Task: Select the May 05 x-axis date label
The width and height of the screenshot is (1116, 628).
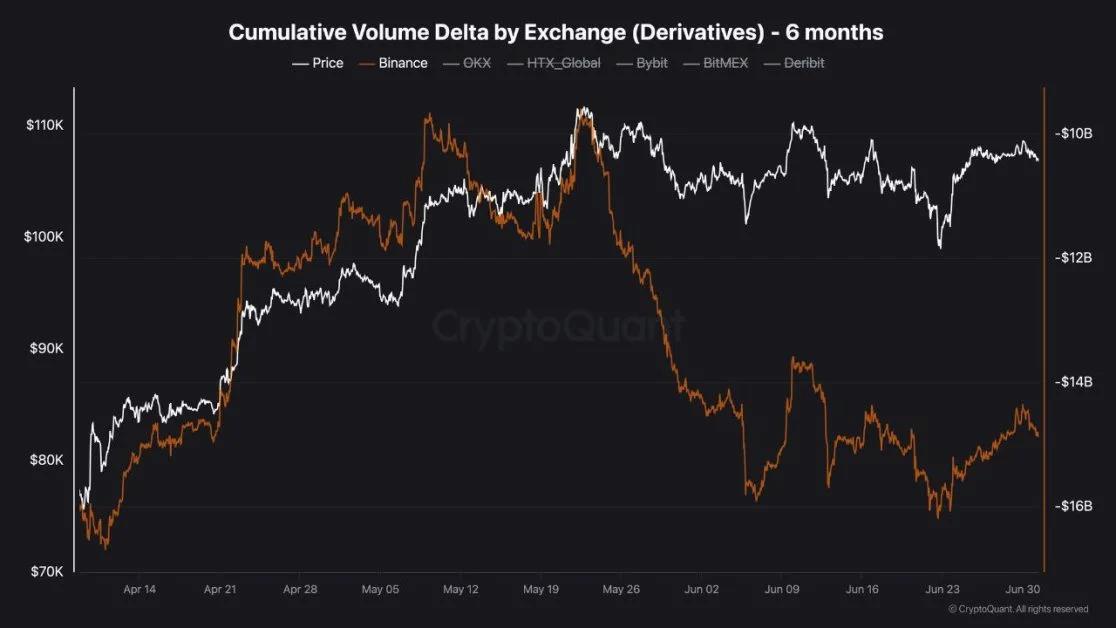Action: (x=380, y=590)
